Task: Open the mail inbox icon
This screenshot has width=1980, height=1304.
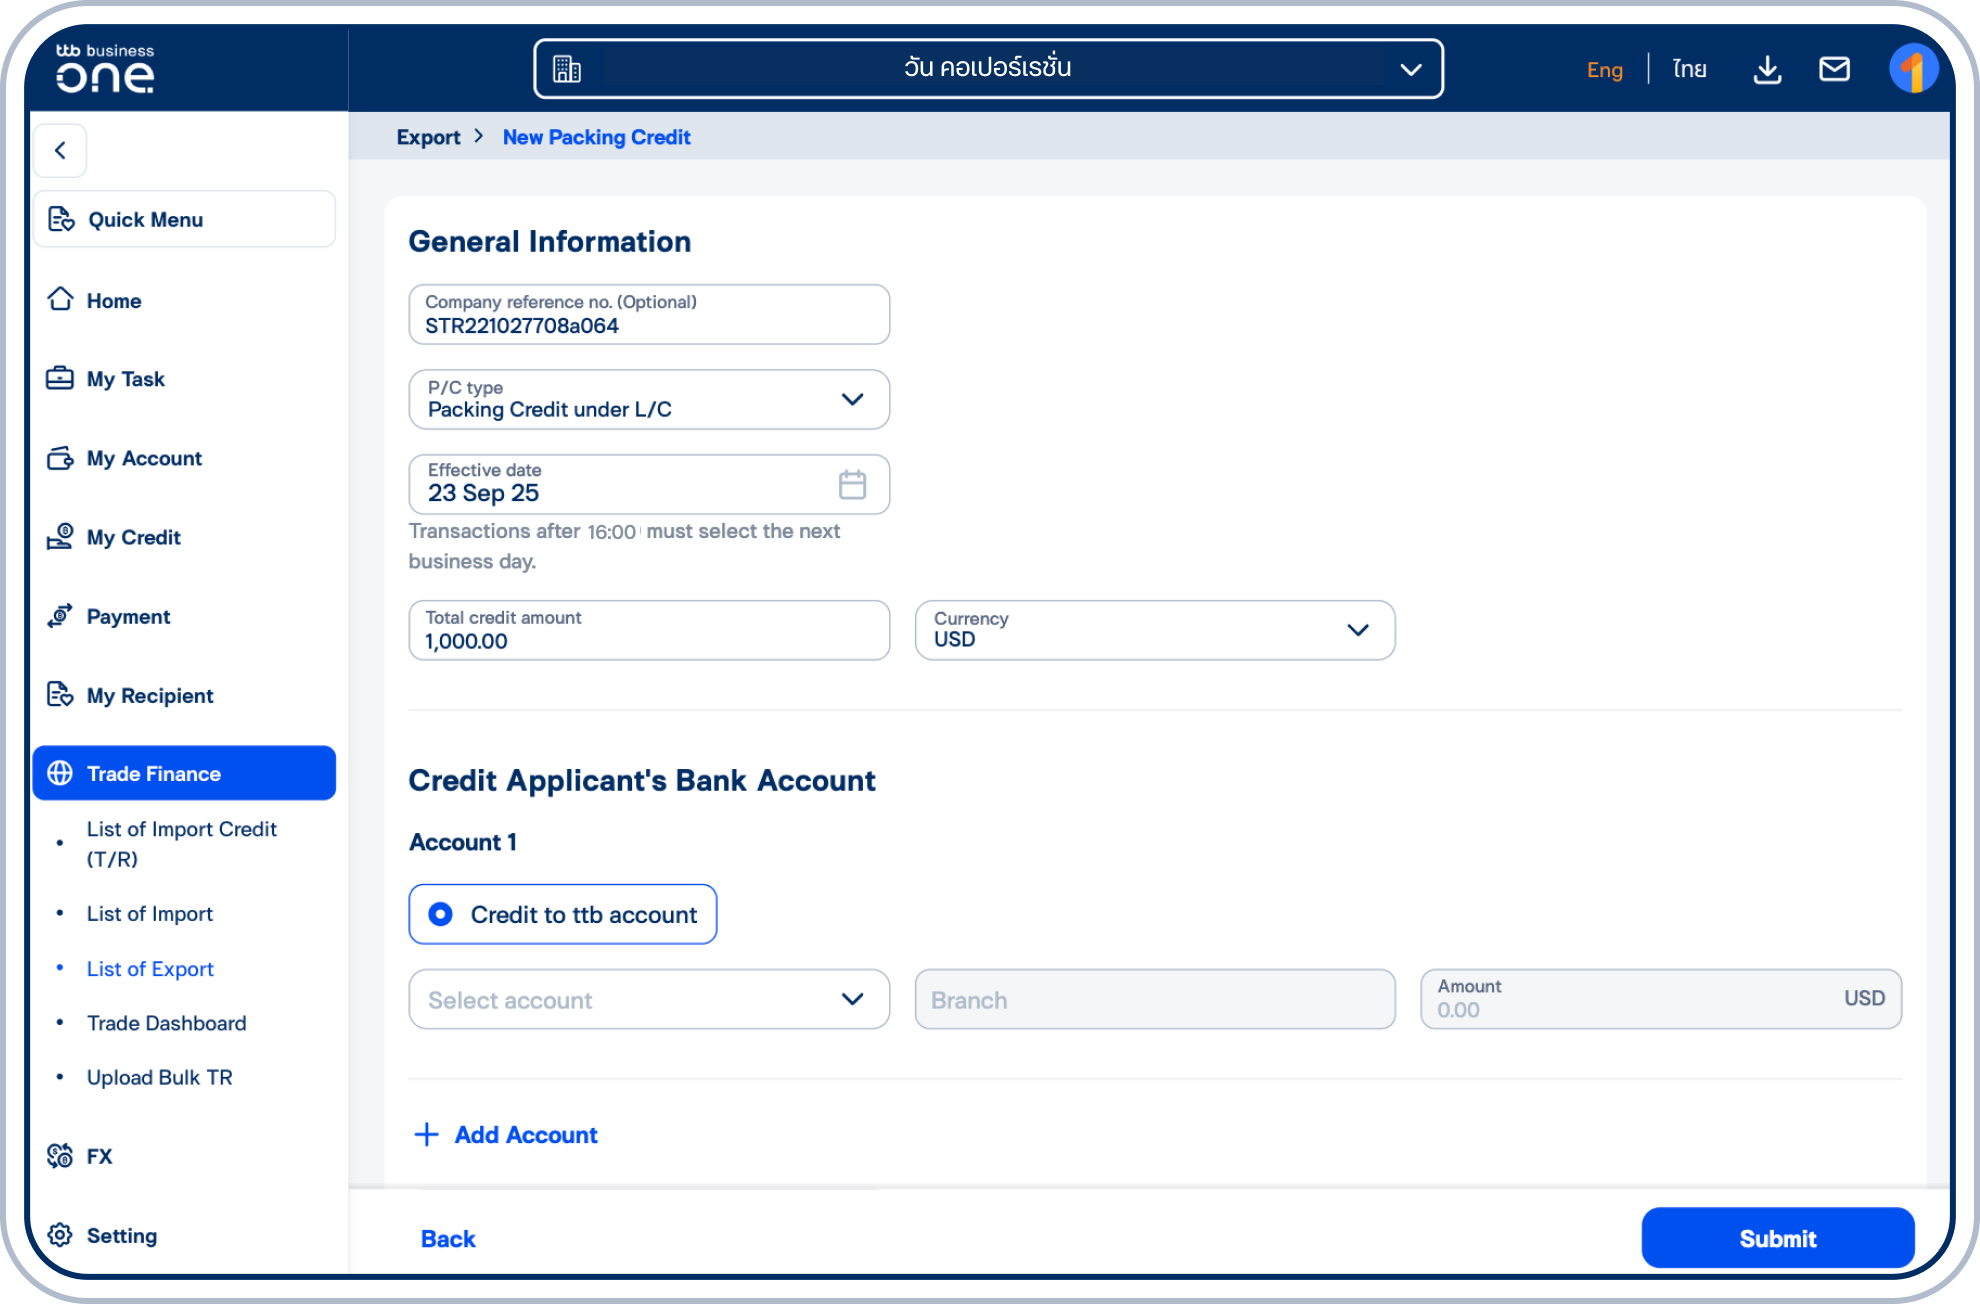Action: click(x=1833, y=69)
